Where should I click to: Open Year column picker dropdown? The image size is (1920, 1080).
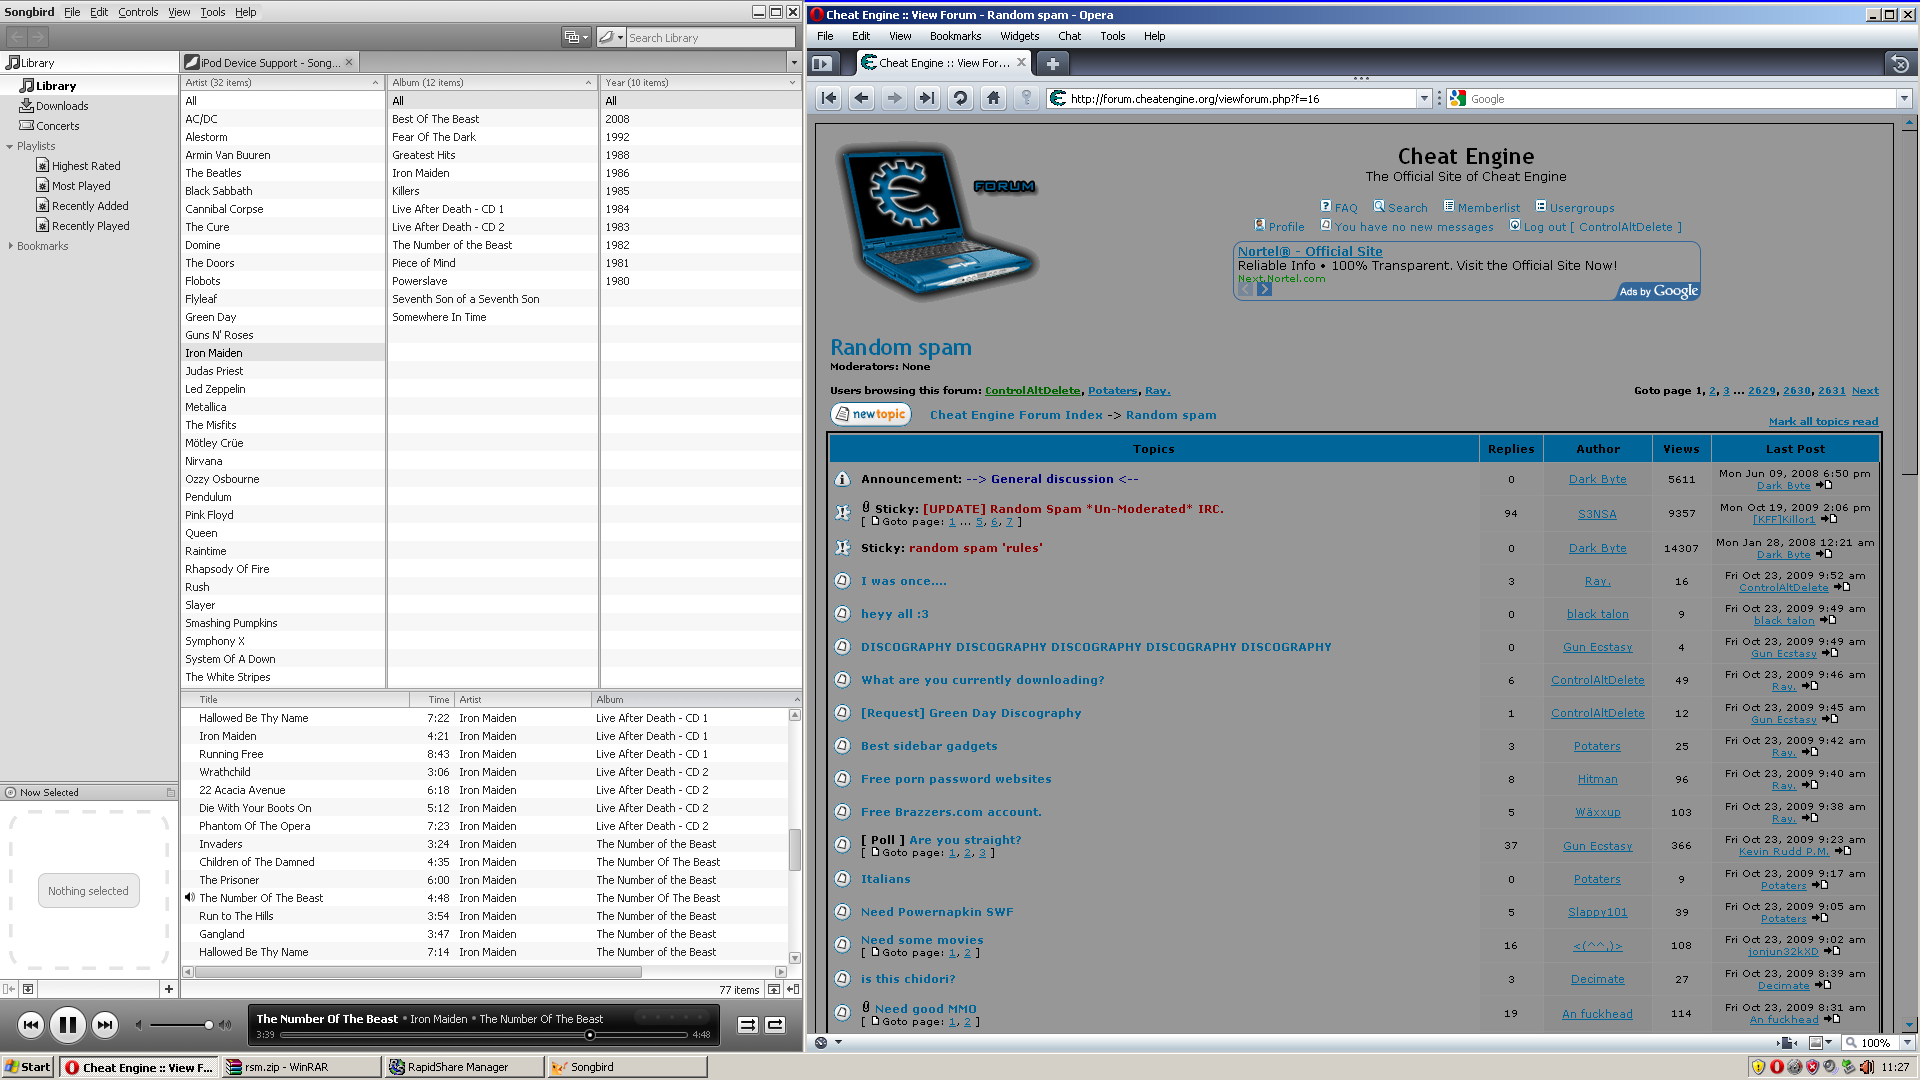coord(793,83)
